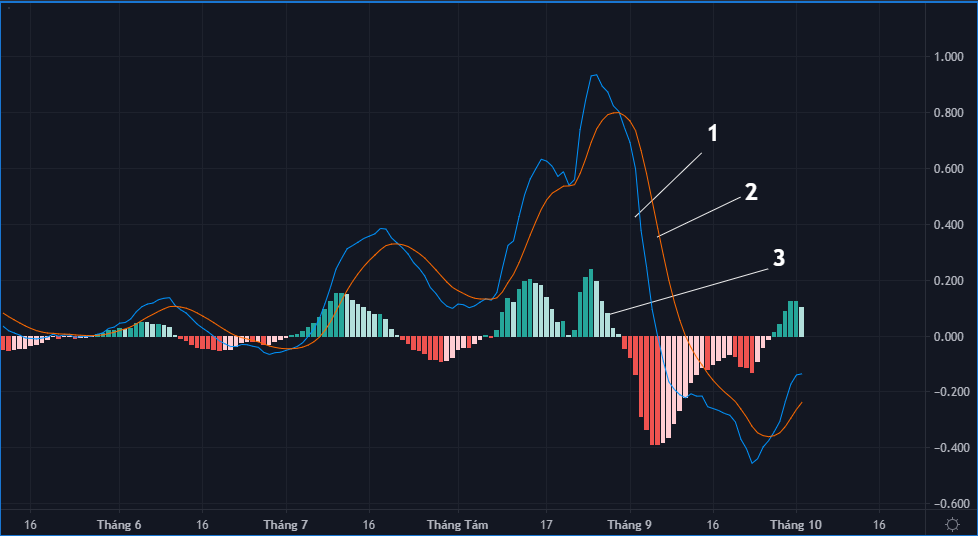This screenshot has height=536, width=978.
Task: Click the blue MACD line's highest peak
Action: [x=596, y=75]
